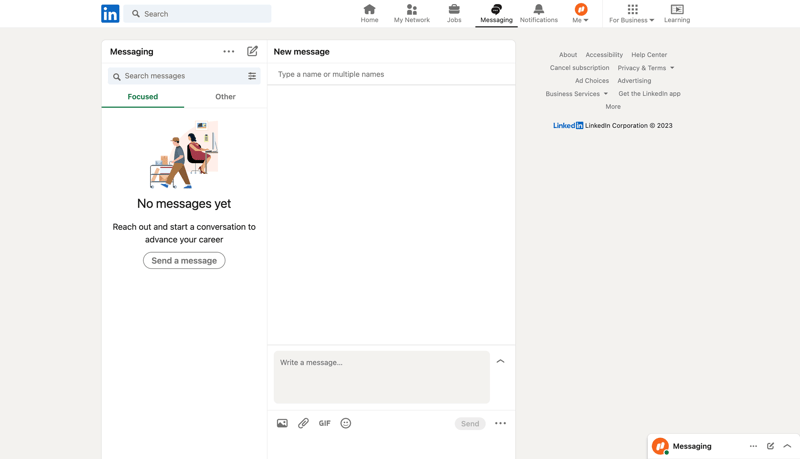800x459 pixels.
Task: Expand Business Services dropdown
Action: click(x=577, y=94)
